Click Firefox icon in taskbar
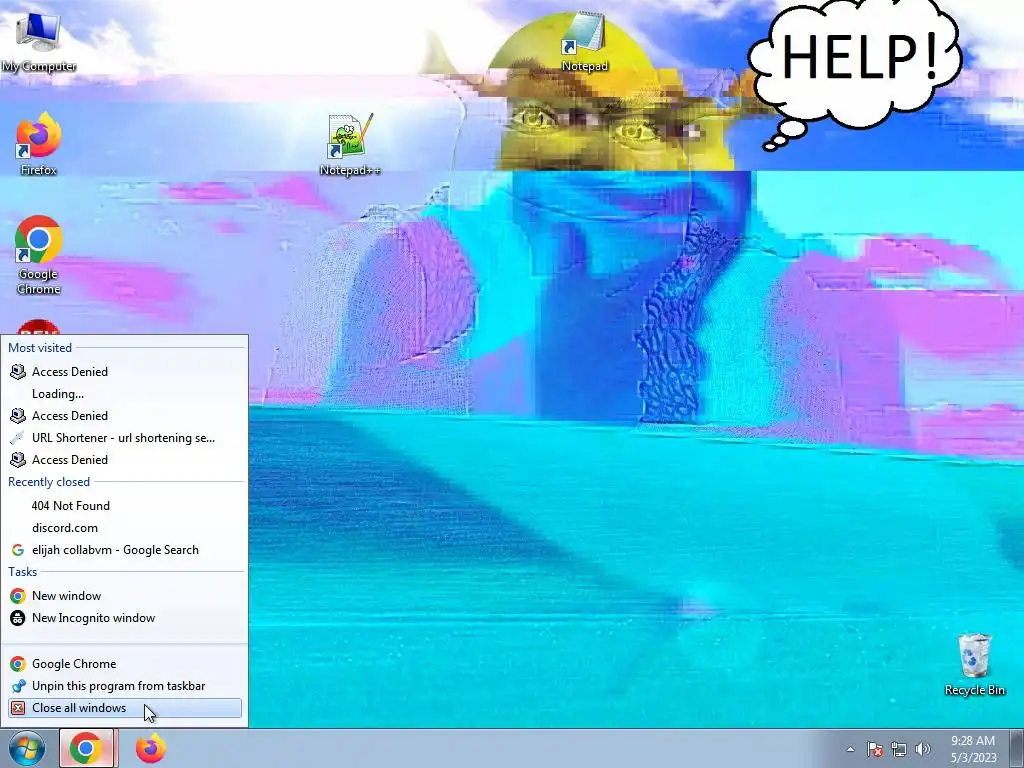 (x=150, y=748)
